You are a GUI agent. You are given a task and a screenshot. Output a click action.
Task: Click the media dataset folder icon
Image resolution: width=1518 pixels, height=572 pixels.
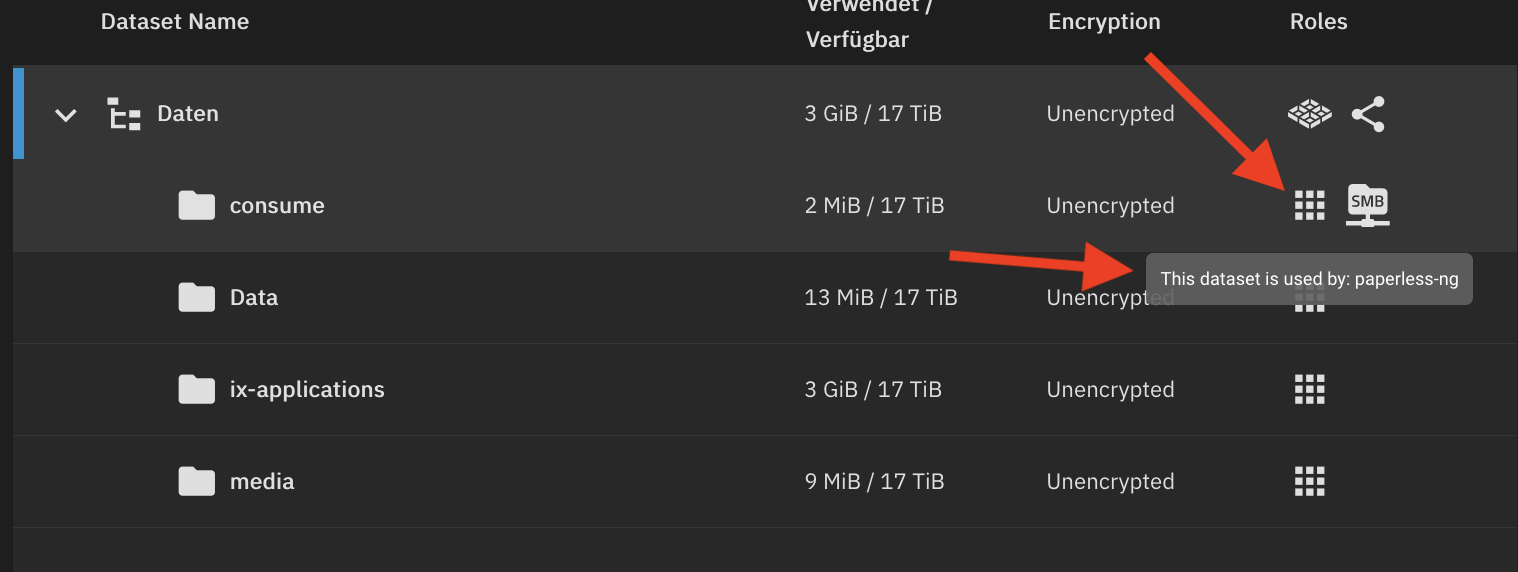tap(197, 482)
